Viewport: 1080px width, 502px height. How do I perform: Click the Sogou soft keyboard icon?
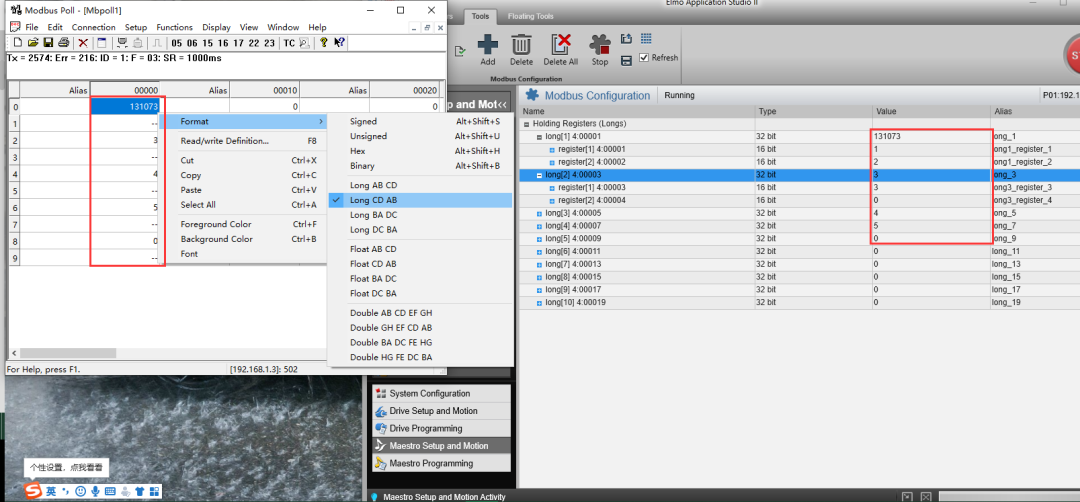110,492
